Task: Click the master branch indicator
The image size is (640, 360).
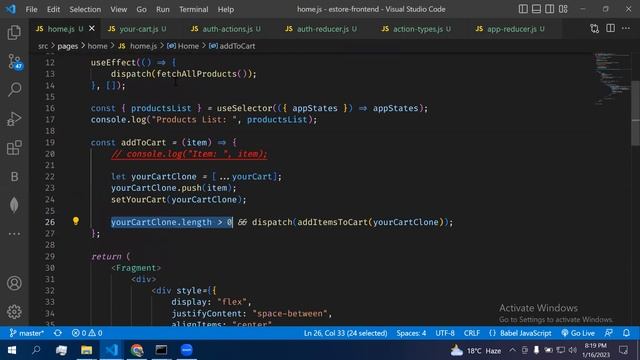Action: tap(26, 333)
